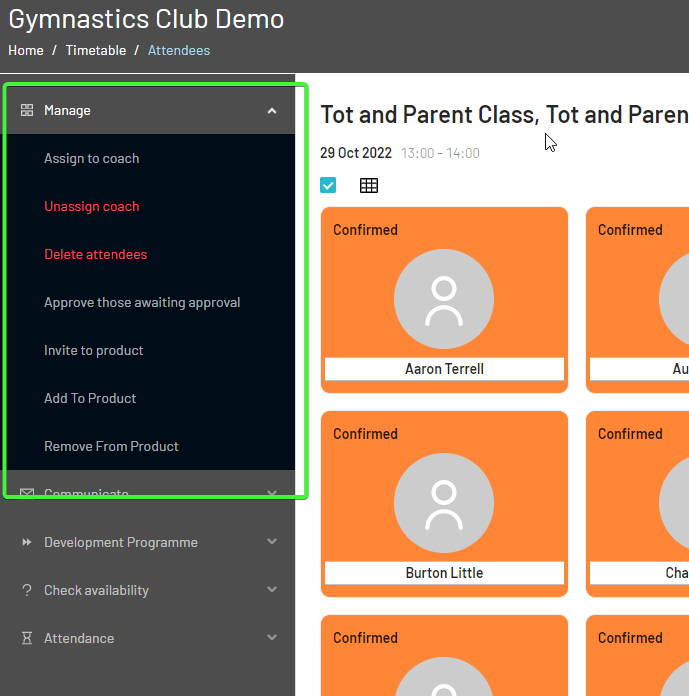Image resolution: width=689 pixels, height=696 pixels.
Task: Click the Manage grid icon in sidebar
Action: (x=27, y=110)
